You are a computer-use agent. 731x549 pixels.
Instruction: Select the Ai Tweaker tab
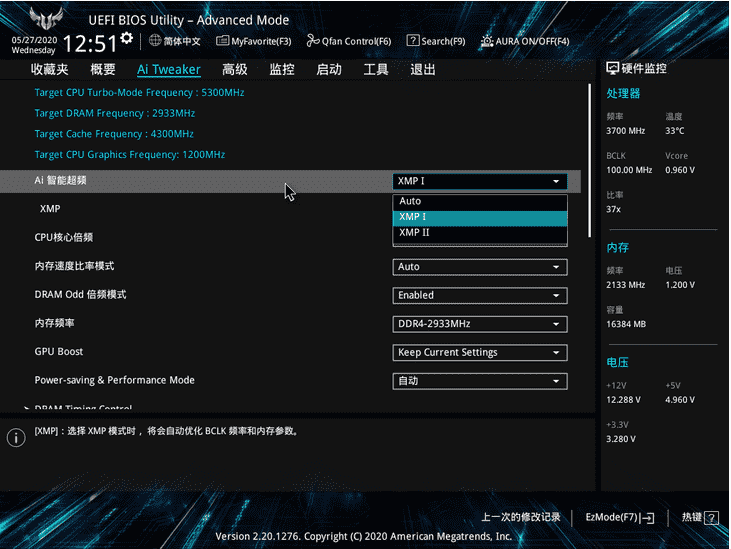pos(169,69)
